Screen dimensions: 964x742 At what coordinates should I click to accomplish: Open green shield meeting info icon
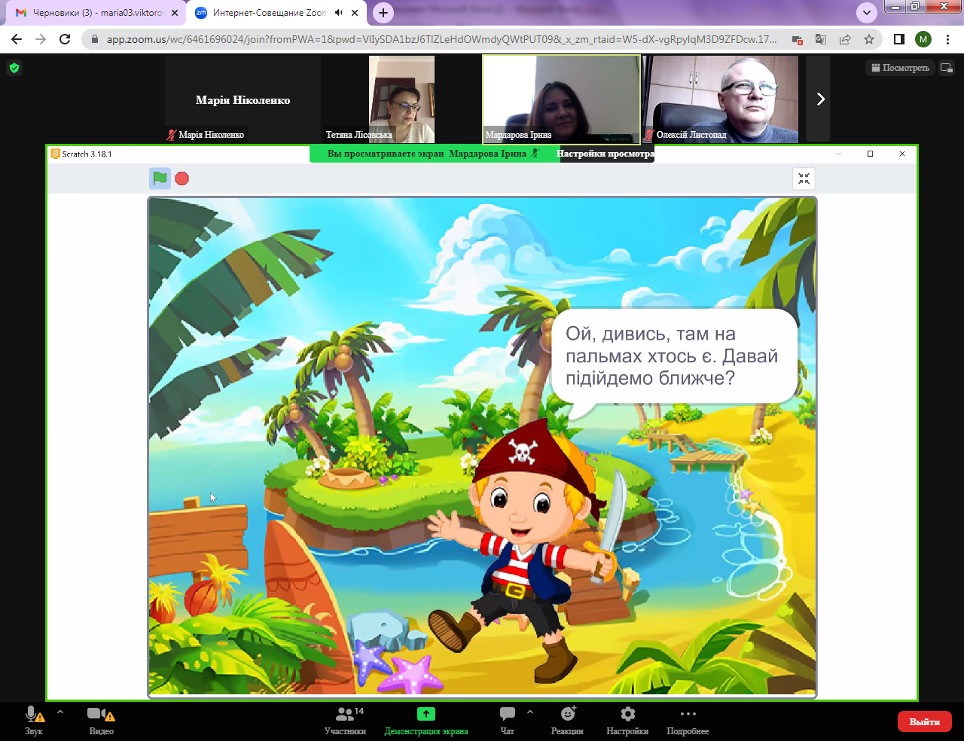click(x=15, y=68)
